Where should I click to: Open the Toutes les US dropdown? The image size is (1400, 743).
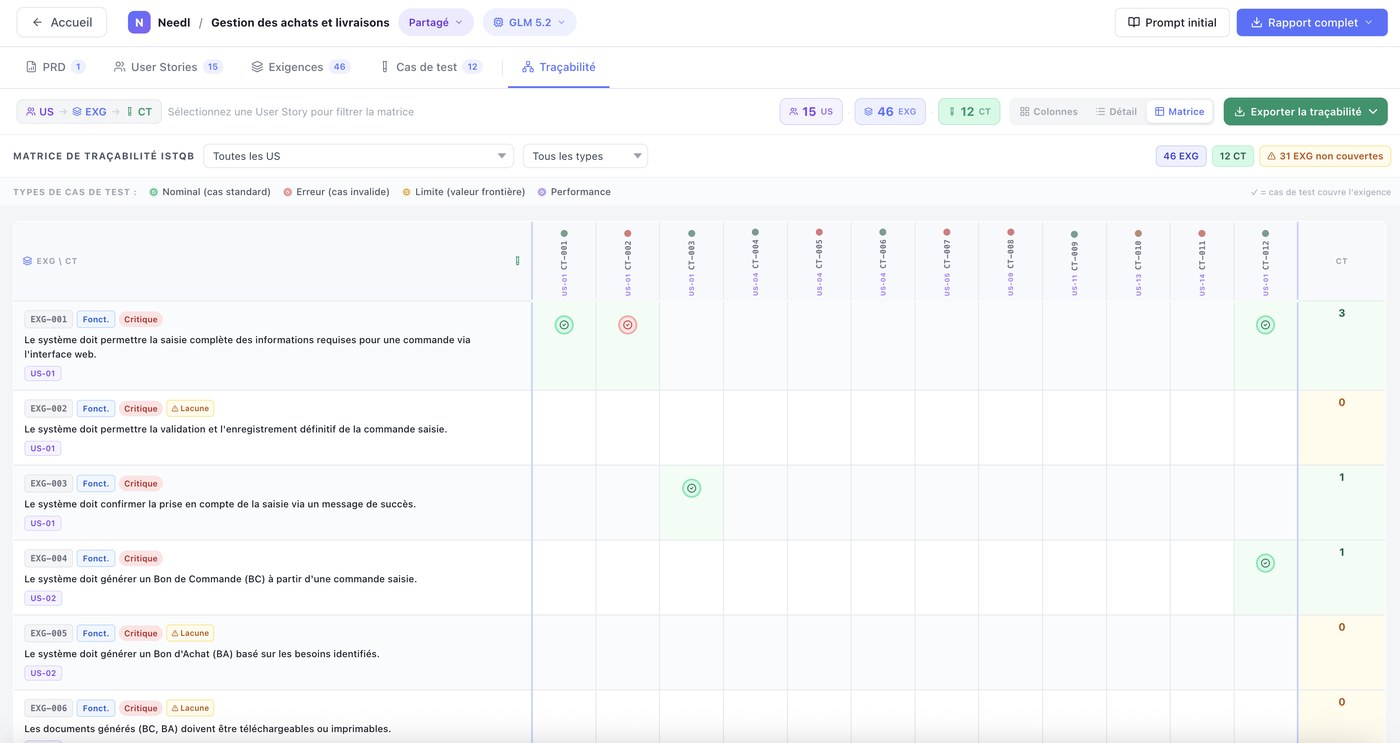tap(358, 156)
